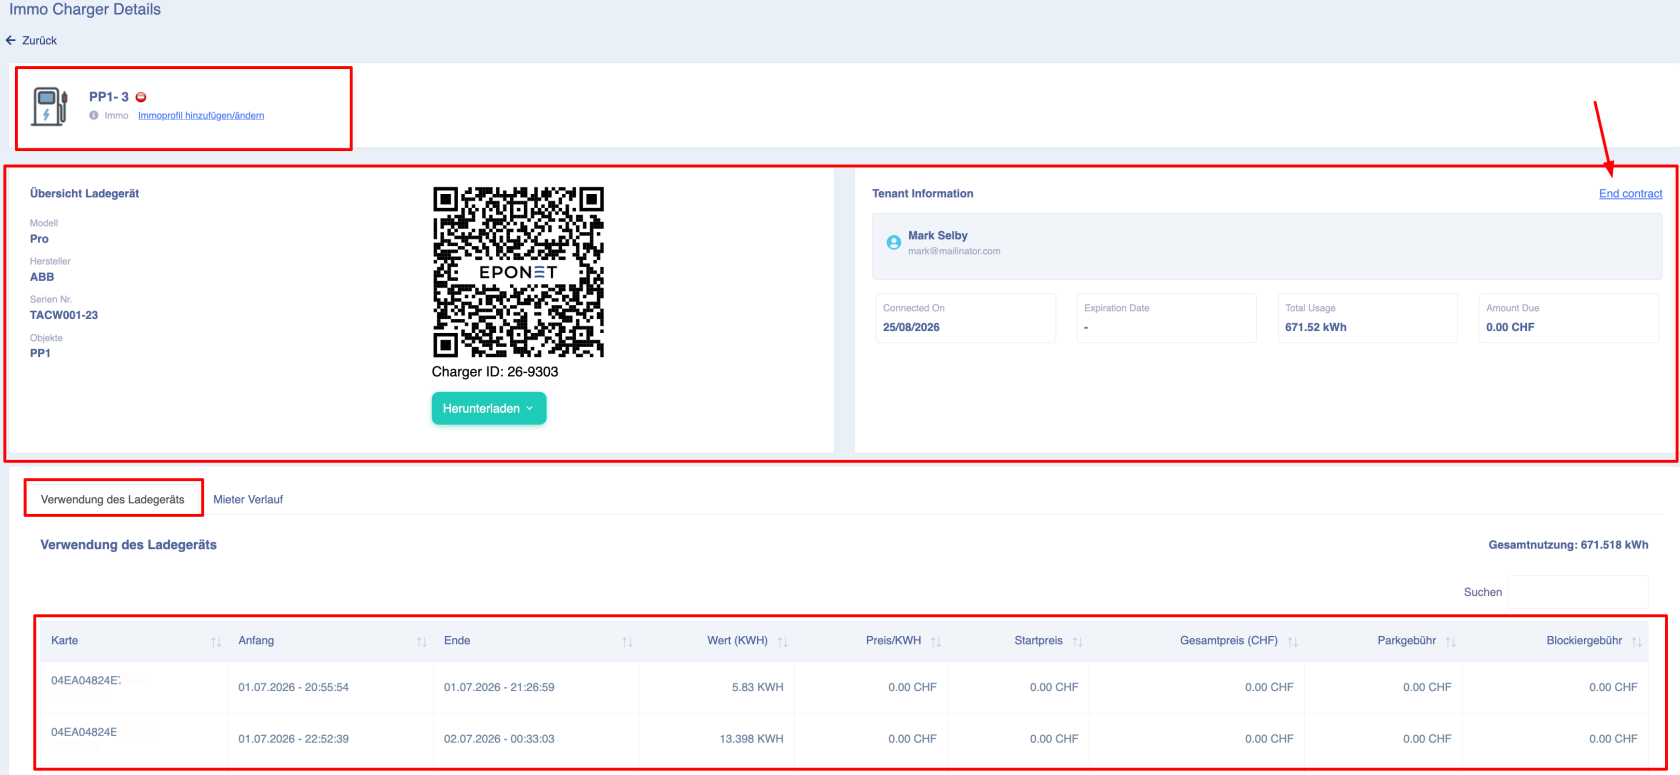This screenshot has width=1680, height=775.
Task: Sort table by Anfang column arrows
Action: (422, 641)
